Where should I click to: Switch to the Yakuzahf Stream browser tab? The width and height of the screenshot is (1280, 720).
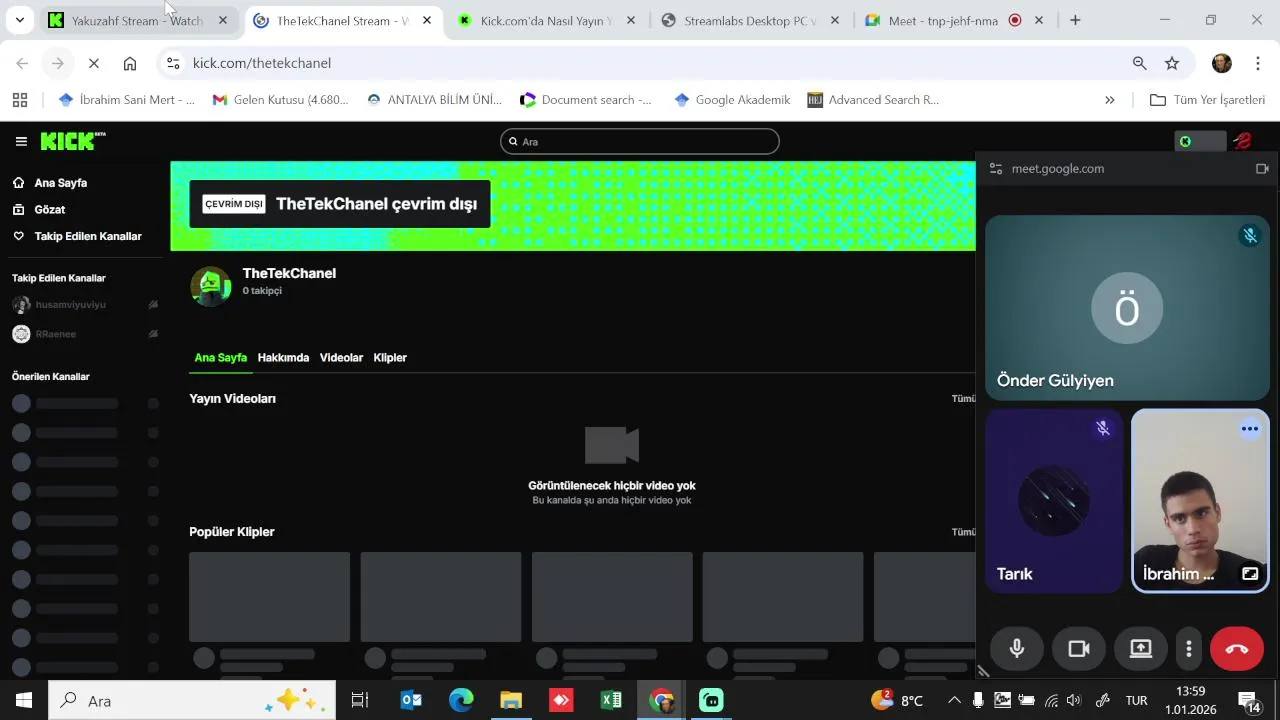pos(138,21)
